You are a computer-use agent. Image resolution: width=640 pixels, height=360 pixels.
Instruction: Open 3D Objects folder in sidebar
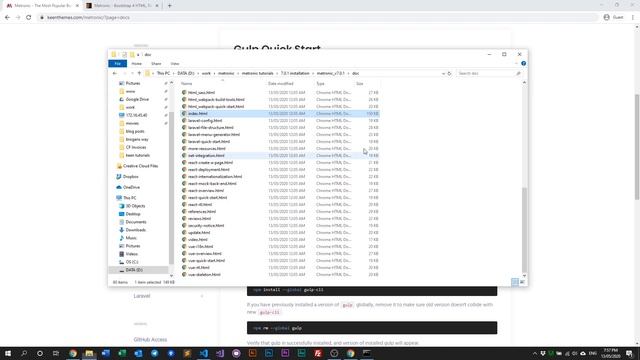coord(135,206)
